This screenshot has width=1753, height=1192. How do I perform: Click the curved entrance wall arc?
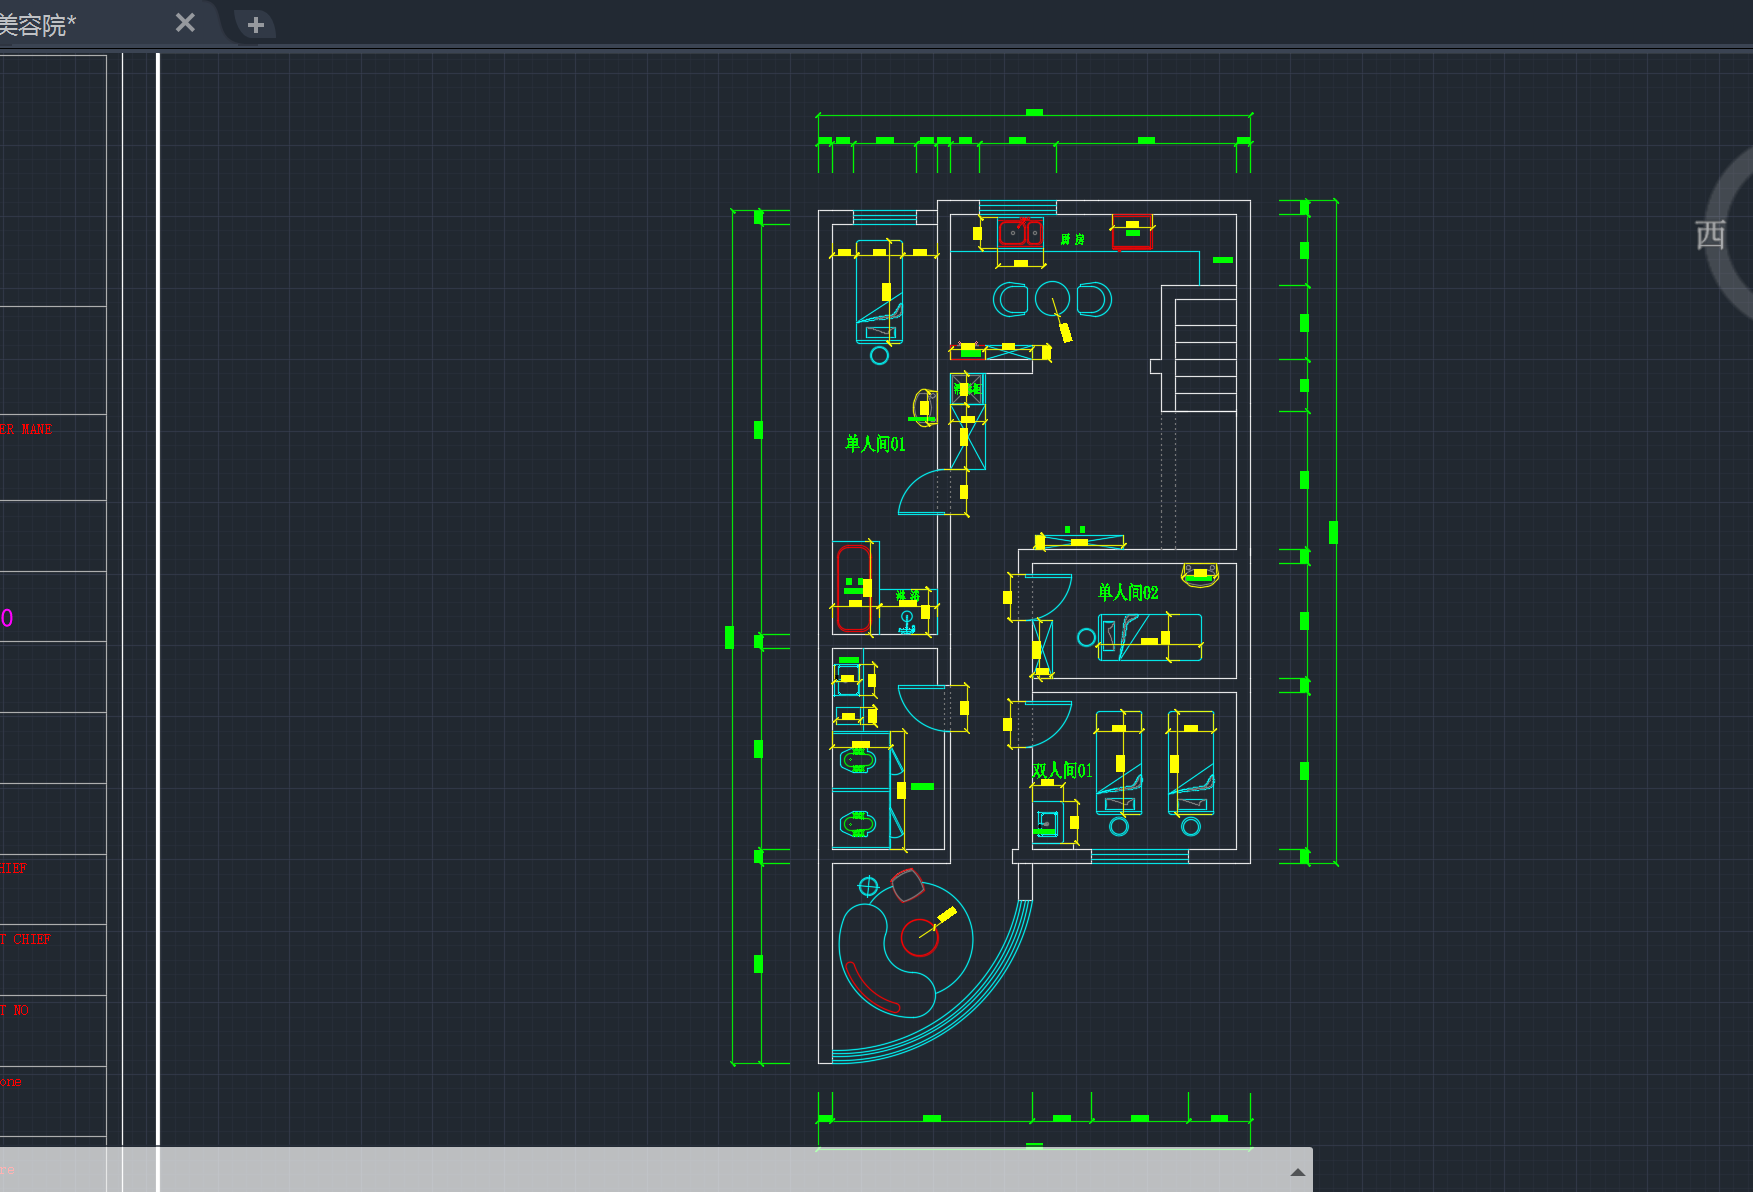coord(992,1000)
